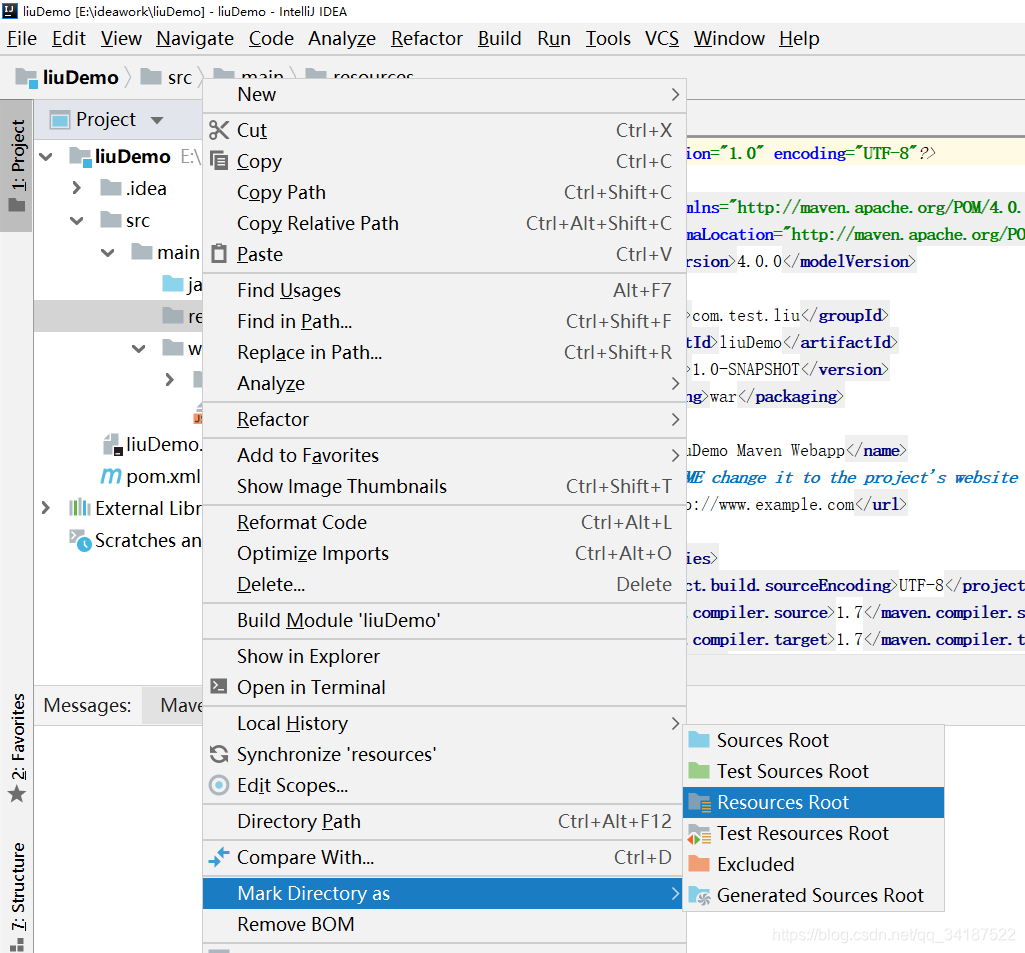Screen dimensions: 1025x953
Task: Select the src breadcrumb
Action: 180,78
